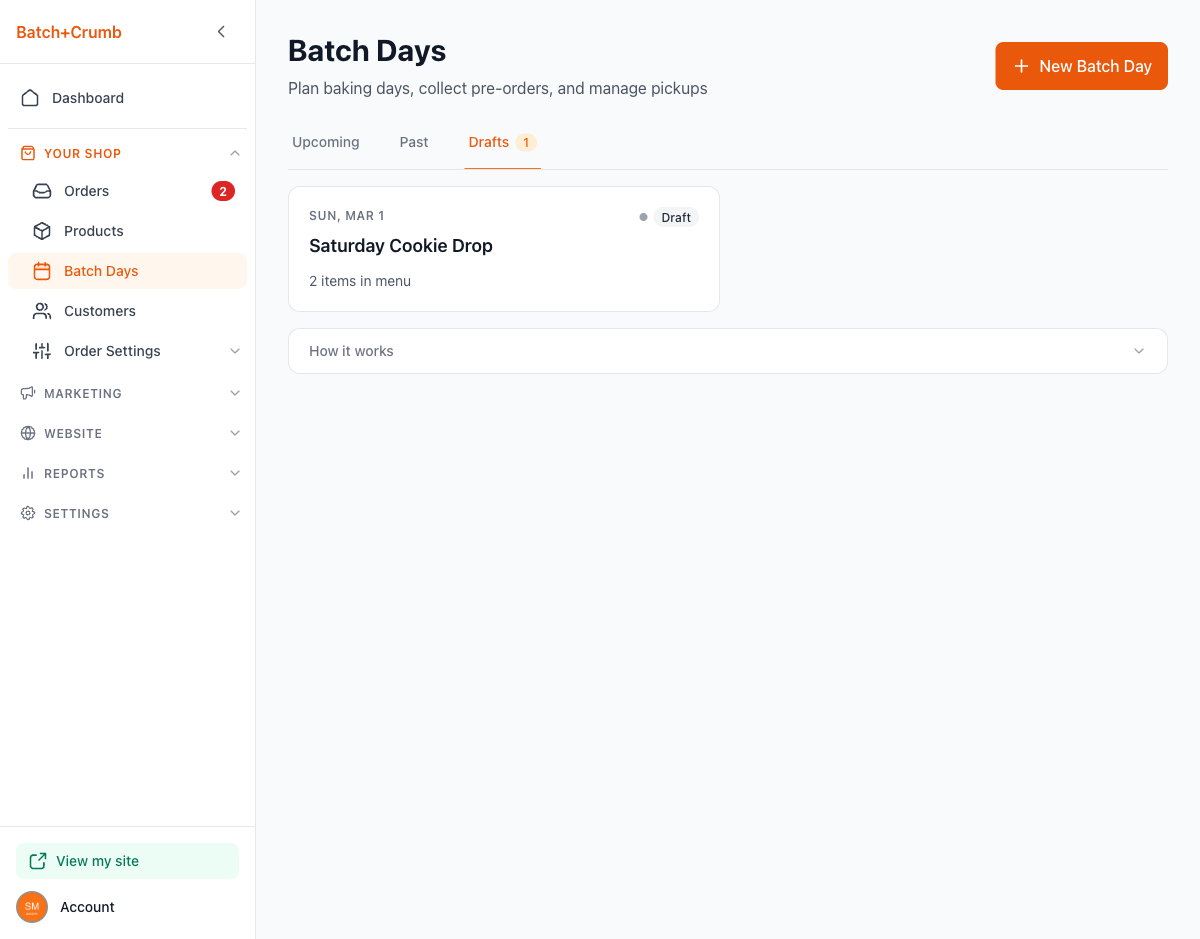Click the Marketing megaphone icon
The height and width of the screenshot is (939, 1200).
(28, 393)
